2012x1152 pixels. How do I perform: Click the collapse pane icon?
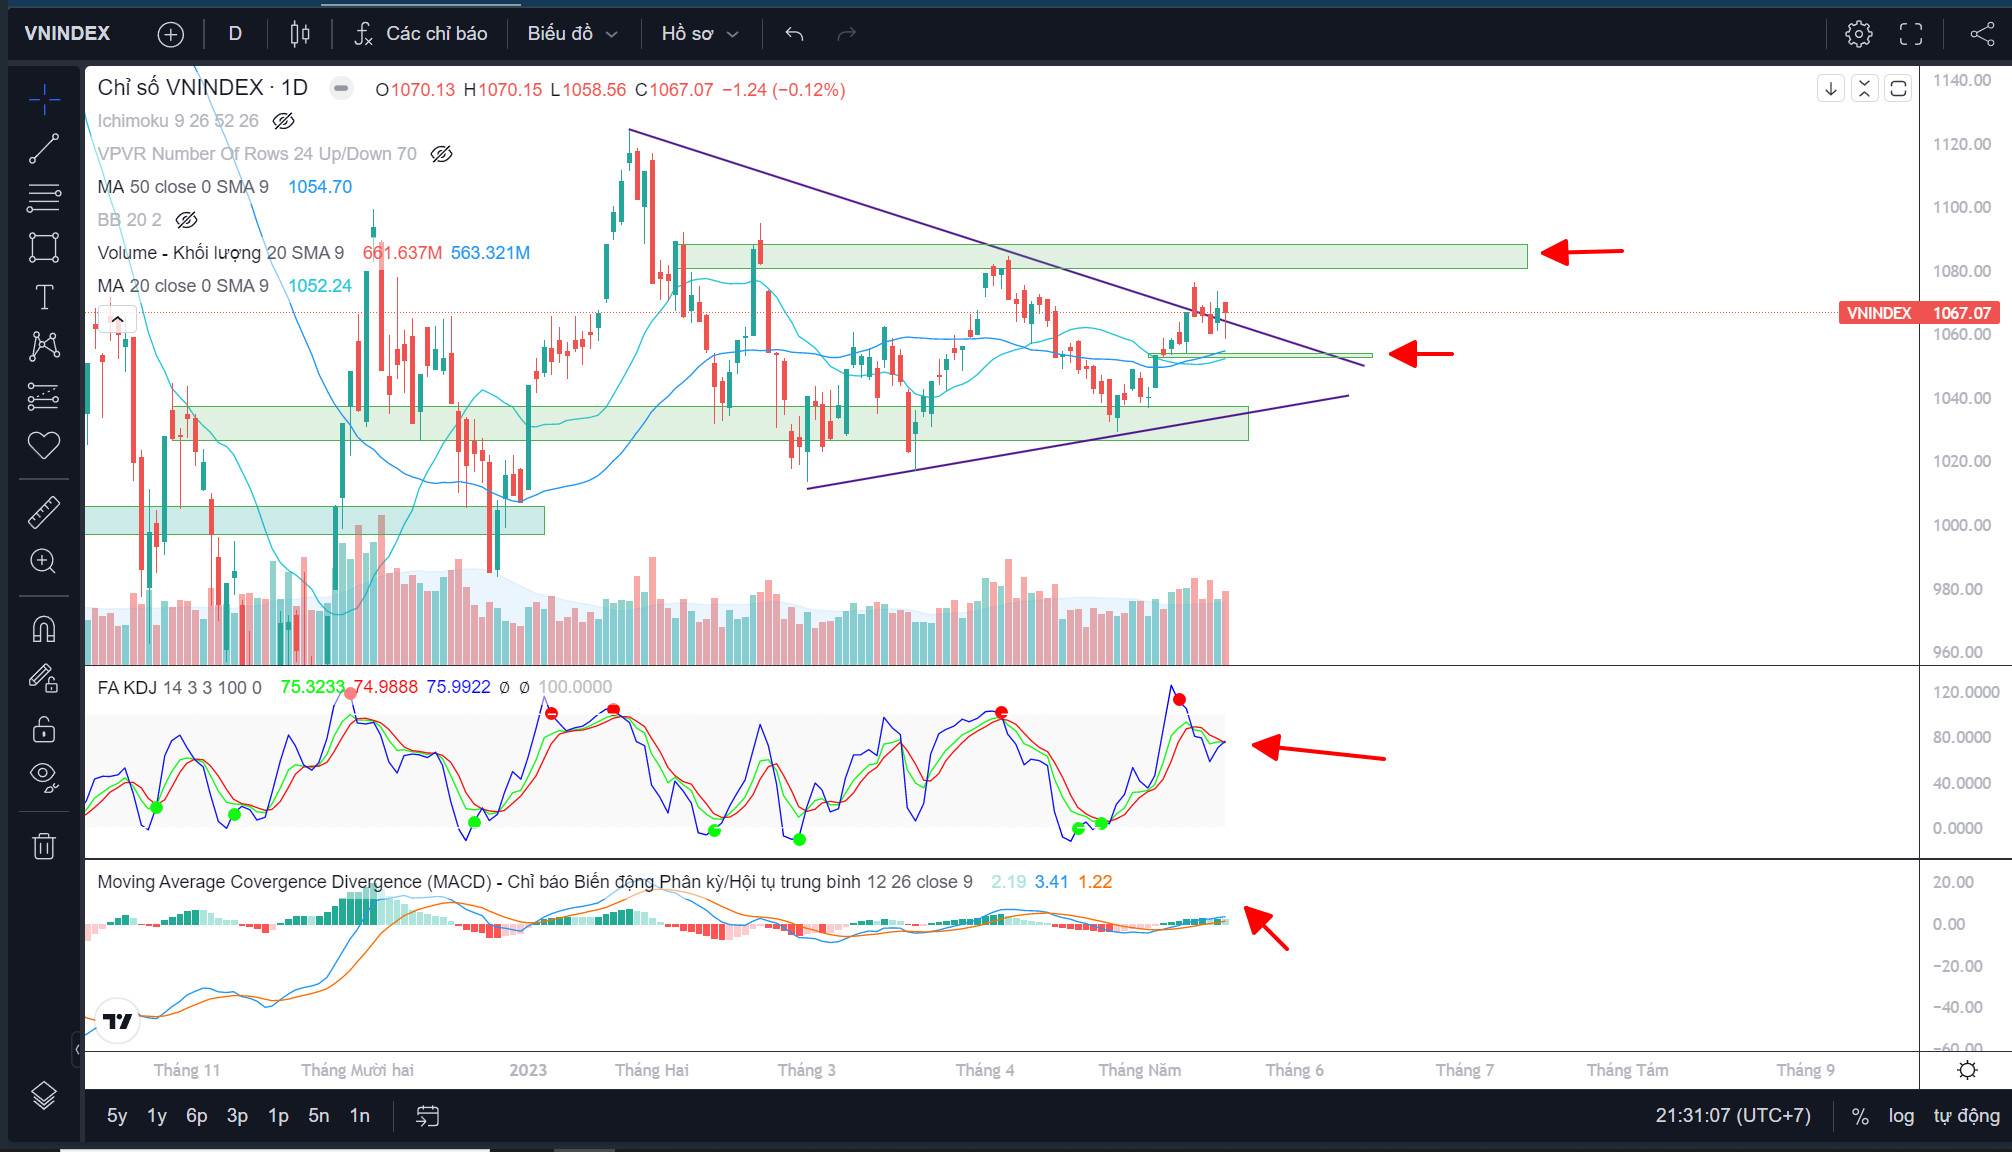(x=1864, y=89)
